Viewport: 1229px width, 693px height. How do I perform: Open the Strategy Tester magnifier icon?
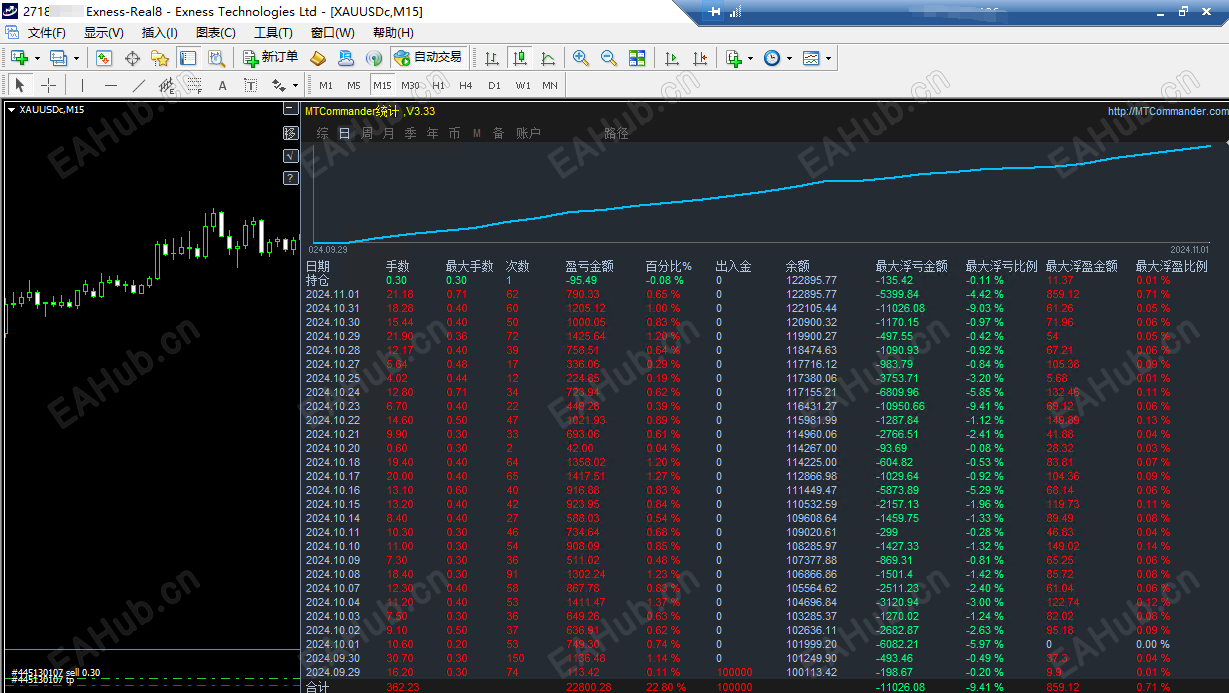tap(216, 58)
